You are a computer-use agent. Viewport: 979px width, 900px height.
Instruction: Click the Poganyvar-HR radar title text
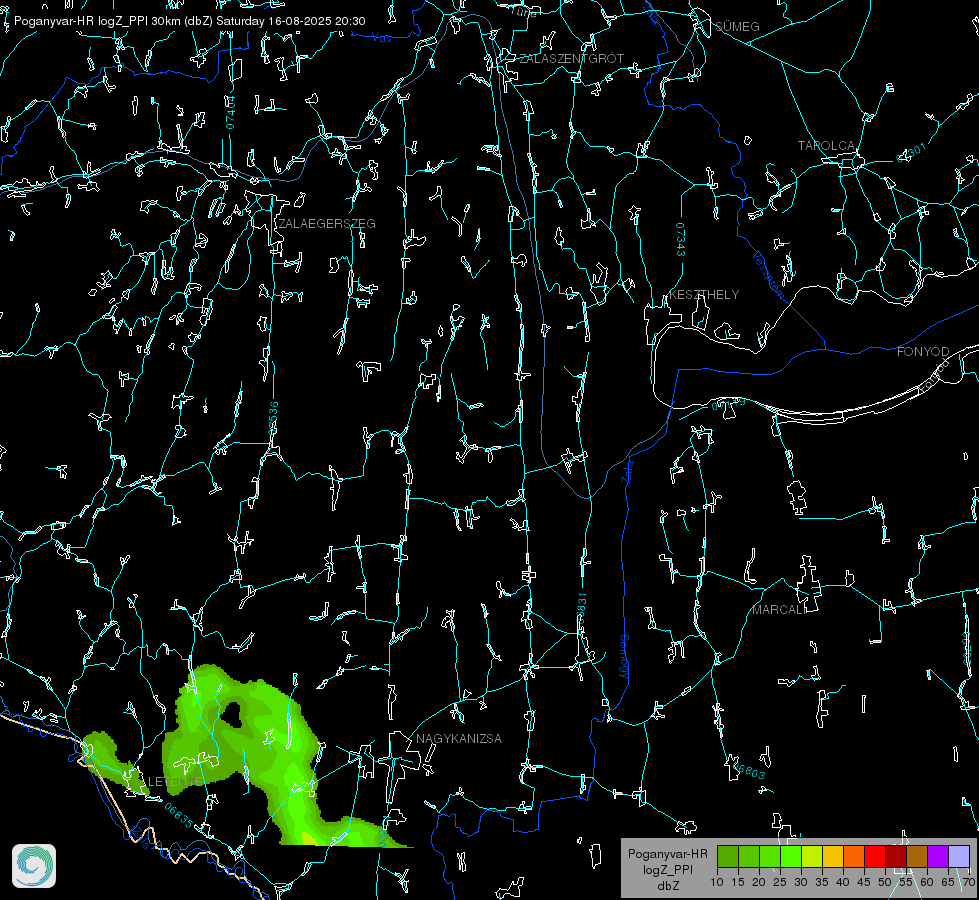pos(189,21)
